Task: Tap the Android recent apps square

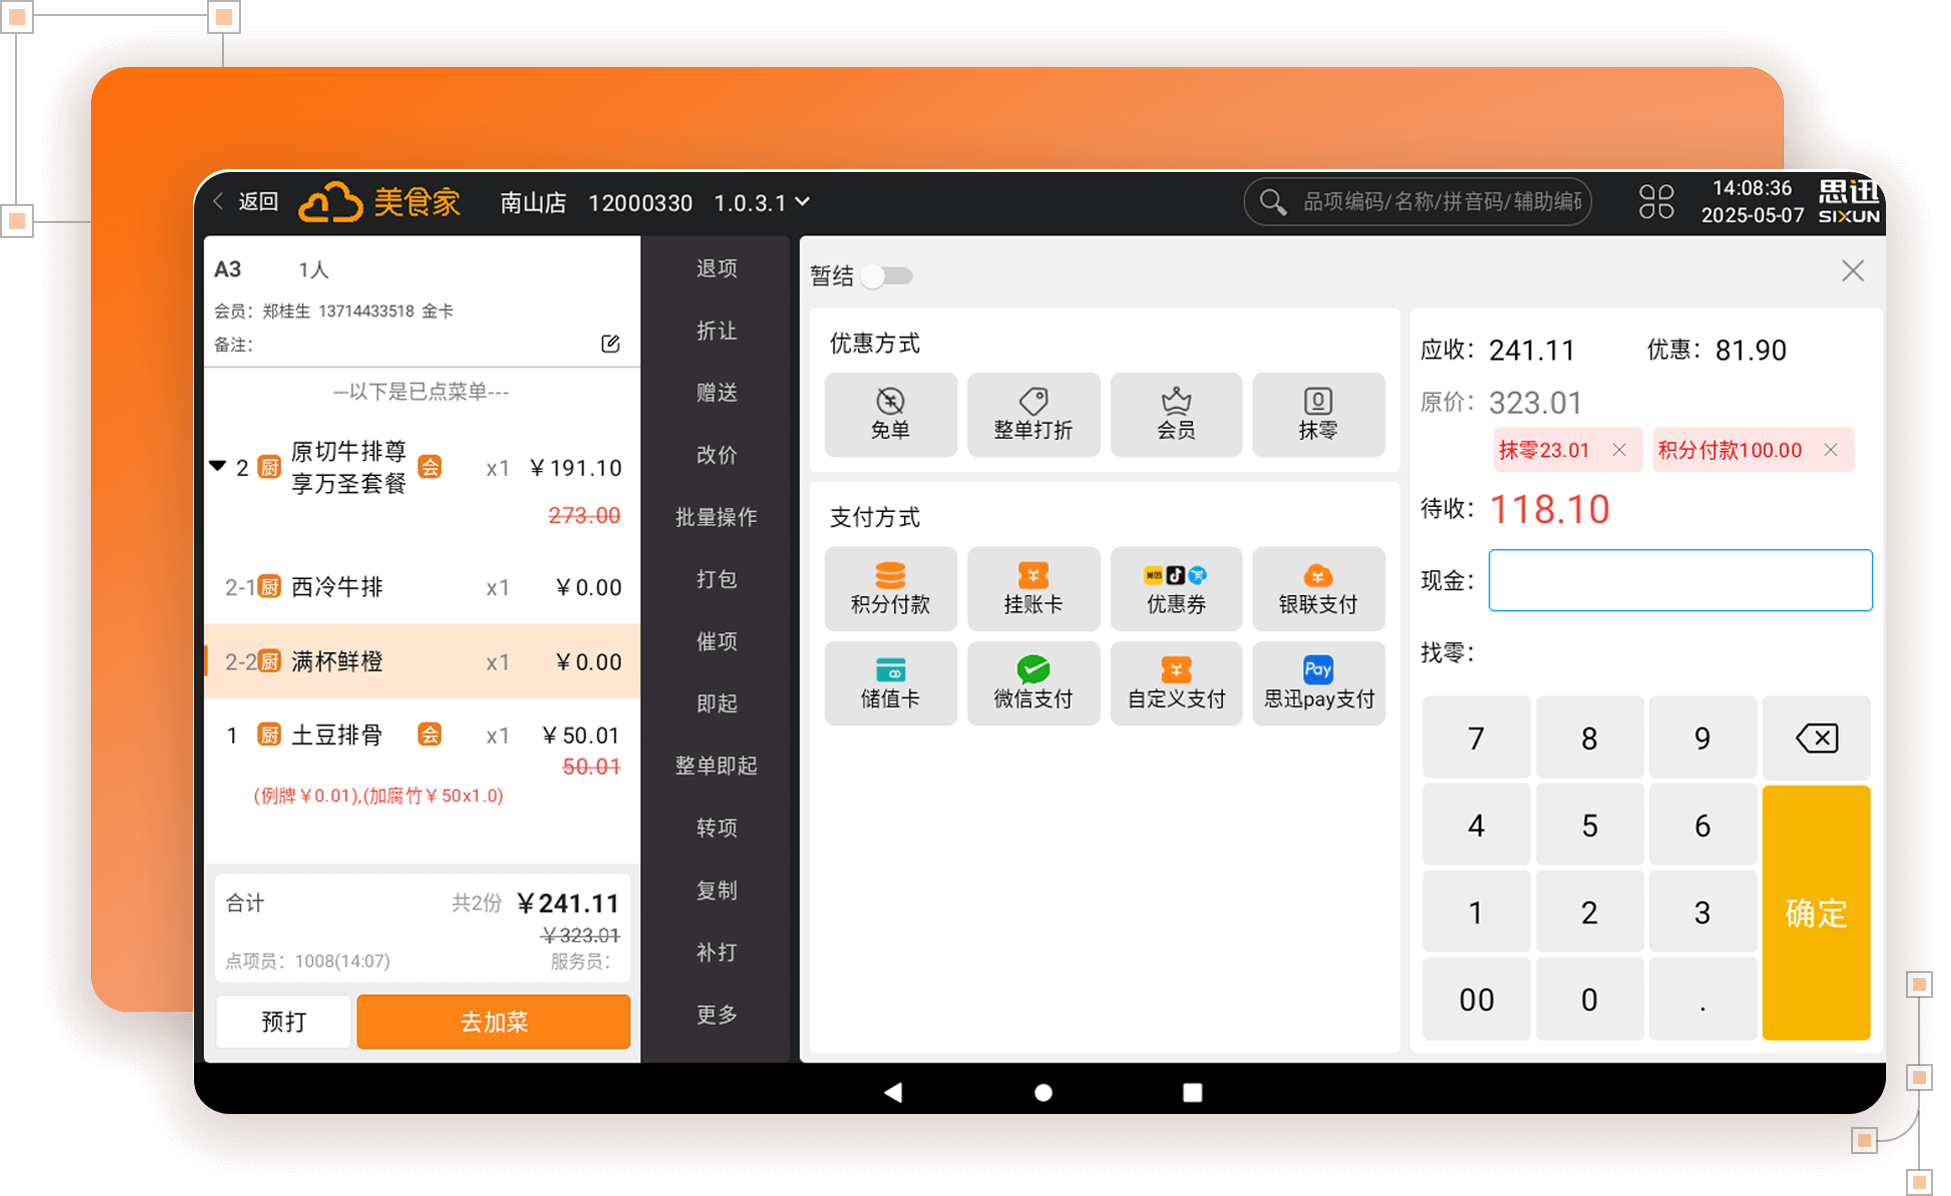Action: [x=1192, y=1092]
